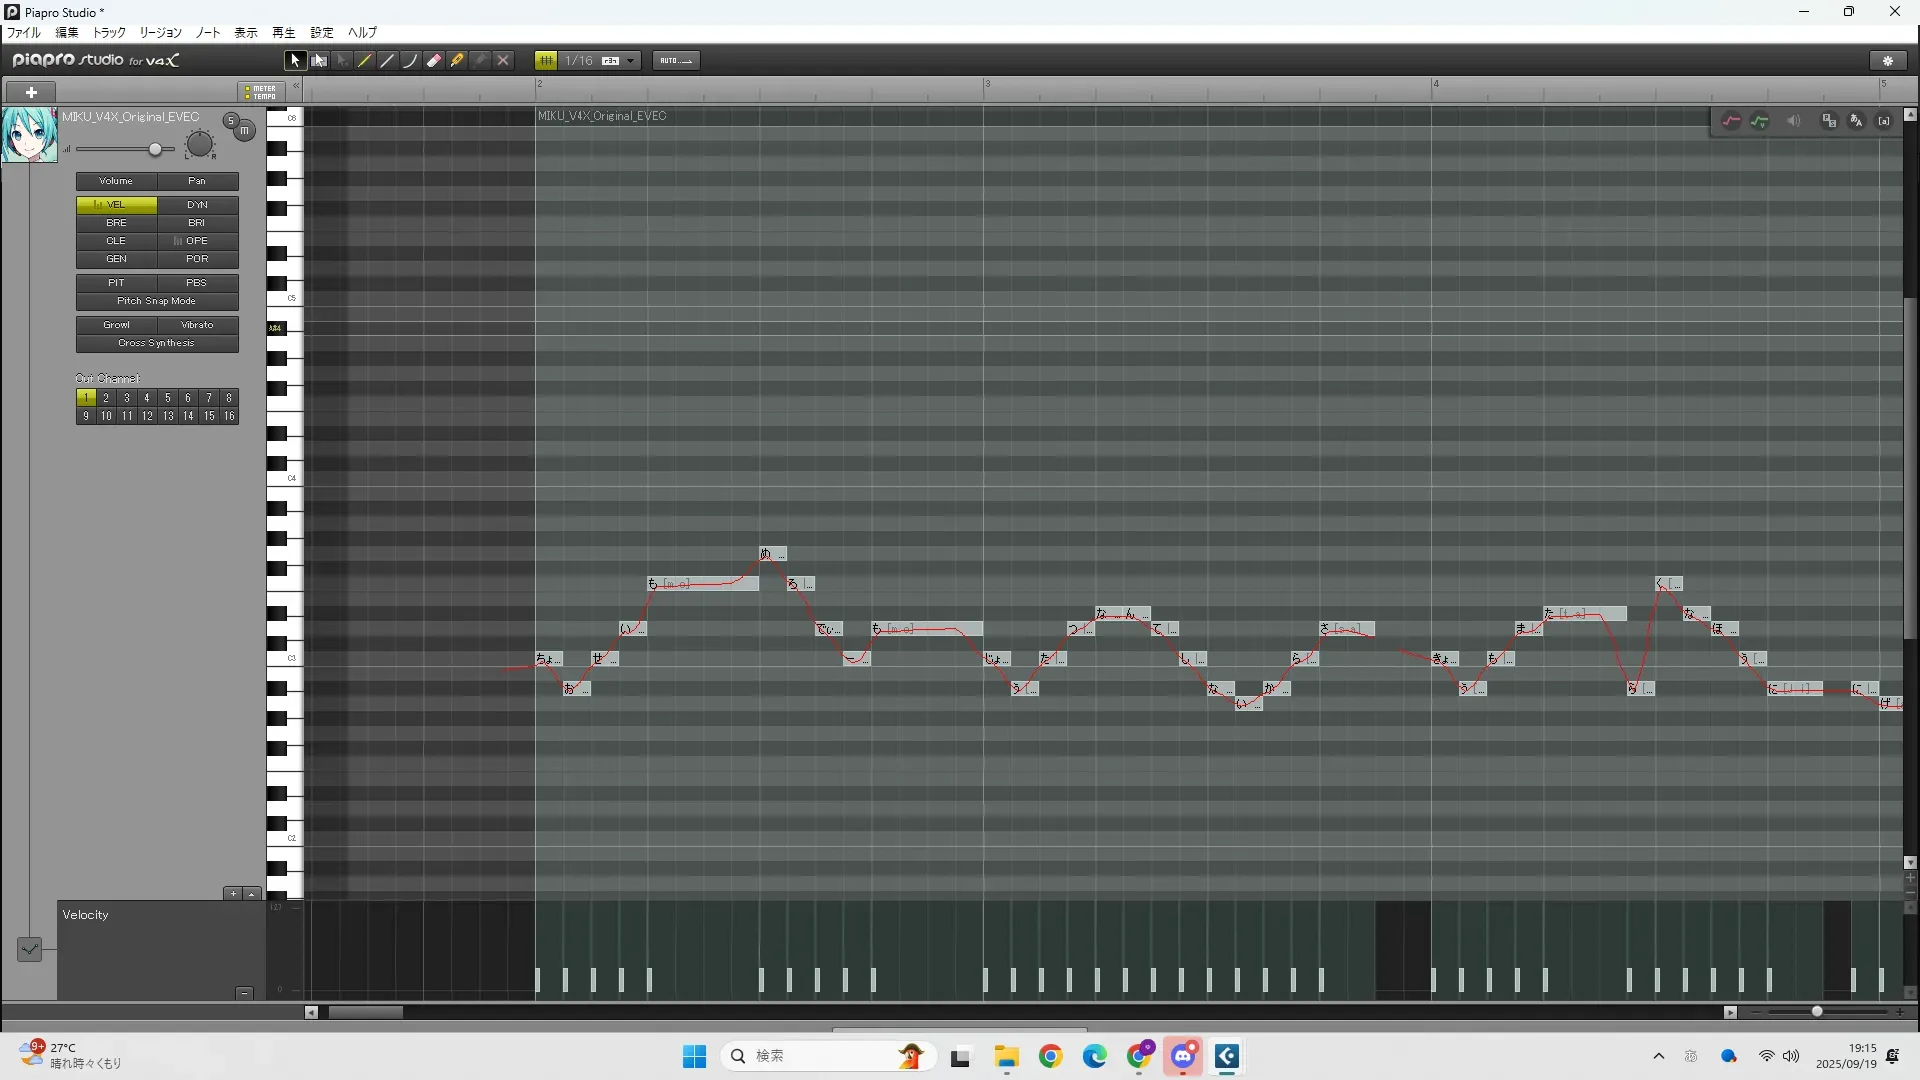1920x1080 pixels.
Task: Mute the MIKU_V4X track
Action: pyautogui.click(x=245, y=131)
